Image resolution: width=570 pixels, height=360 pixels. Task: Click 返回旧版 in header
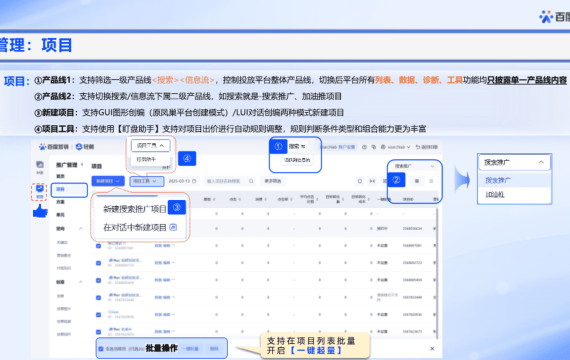coord(427,147)
